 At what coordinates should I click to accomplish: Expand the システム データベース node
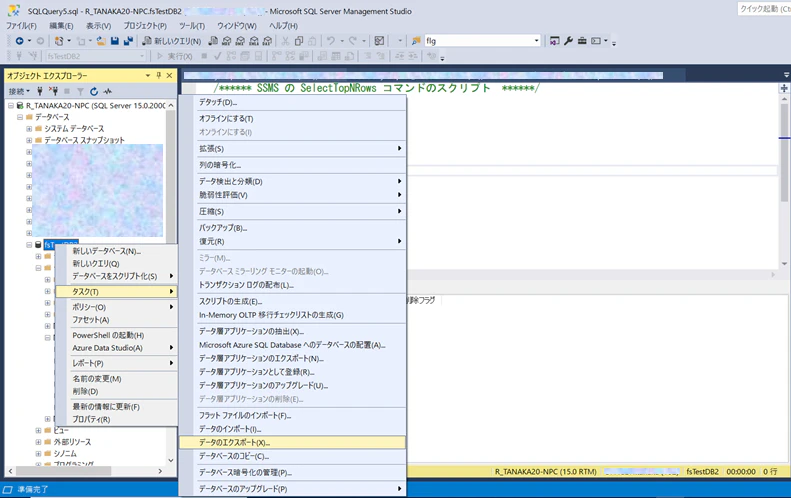coord(29,129)
